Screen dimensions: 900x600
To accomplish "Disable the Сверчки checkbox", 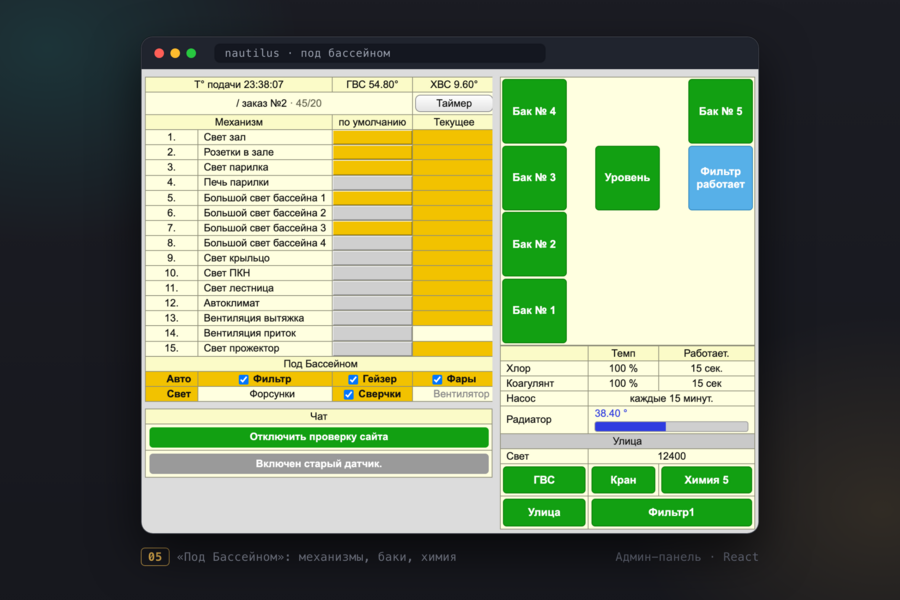I will tap(348, 394).
